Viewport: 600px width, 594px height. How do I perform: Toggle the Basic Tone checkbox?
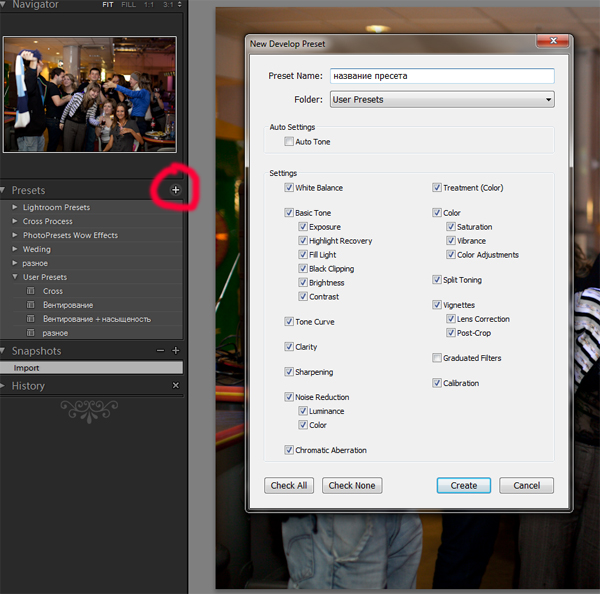click(289, 213)
